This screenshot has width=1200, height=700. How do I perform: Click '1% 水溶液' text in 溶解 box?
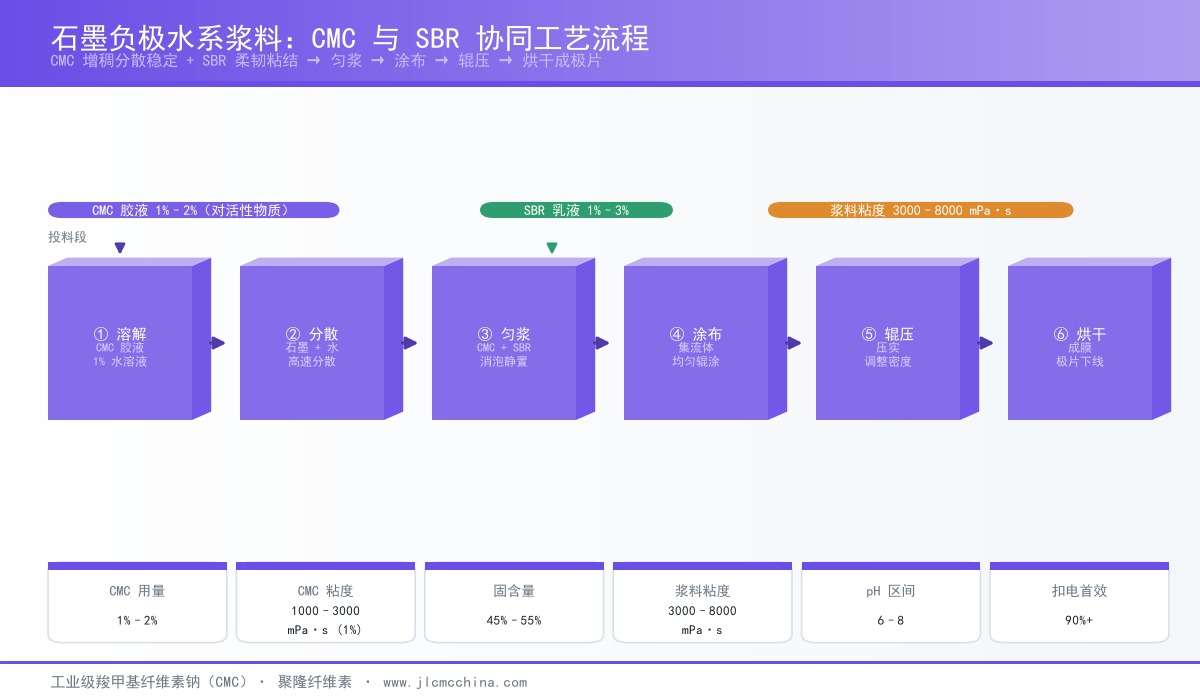120,362
